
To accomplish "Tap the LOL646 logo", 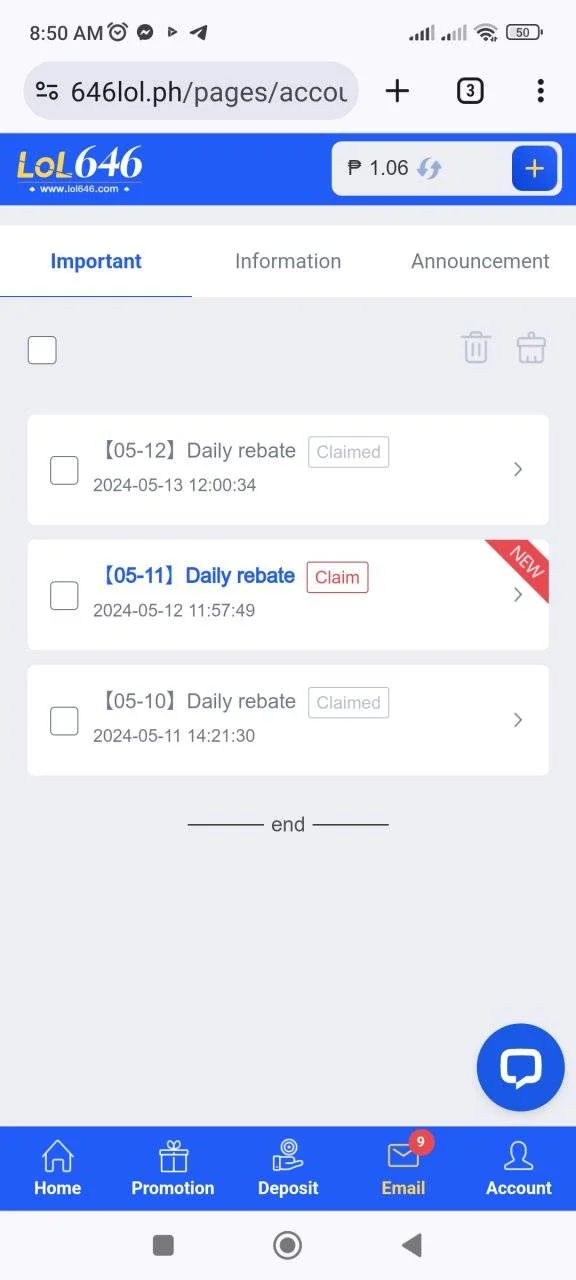I will [80, 169].
